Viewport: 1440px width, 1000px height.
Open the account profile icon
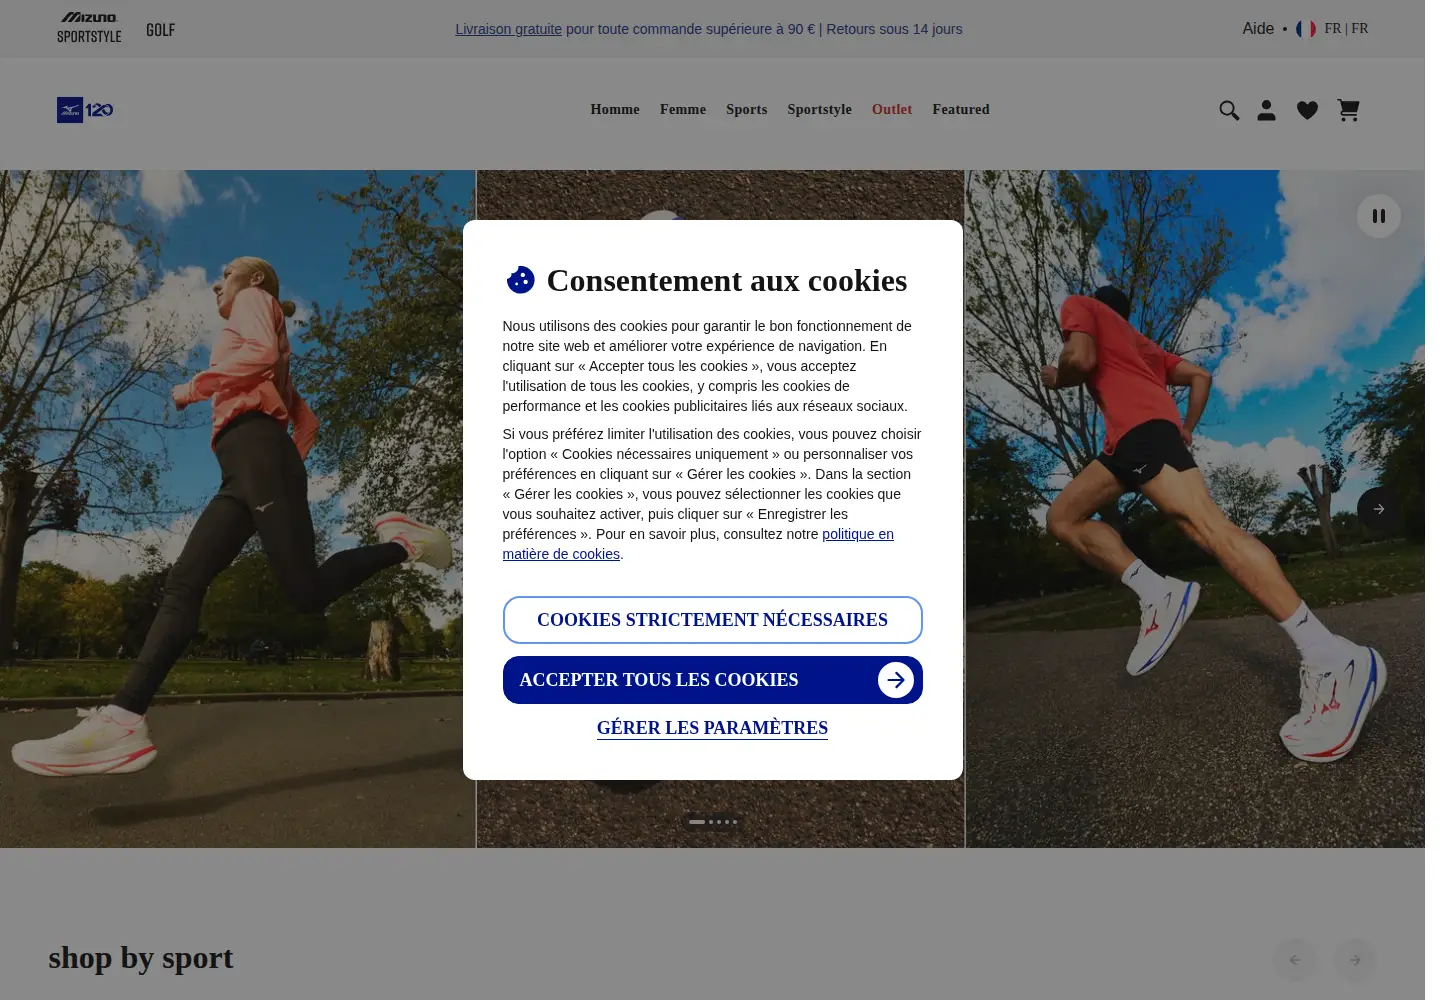[x=1266, y=110]
